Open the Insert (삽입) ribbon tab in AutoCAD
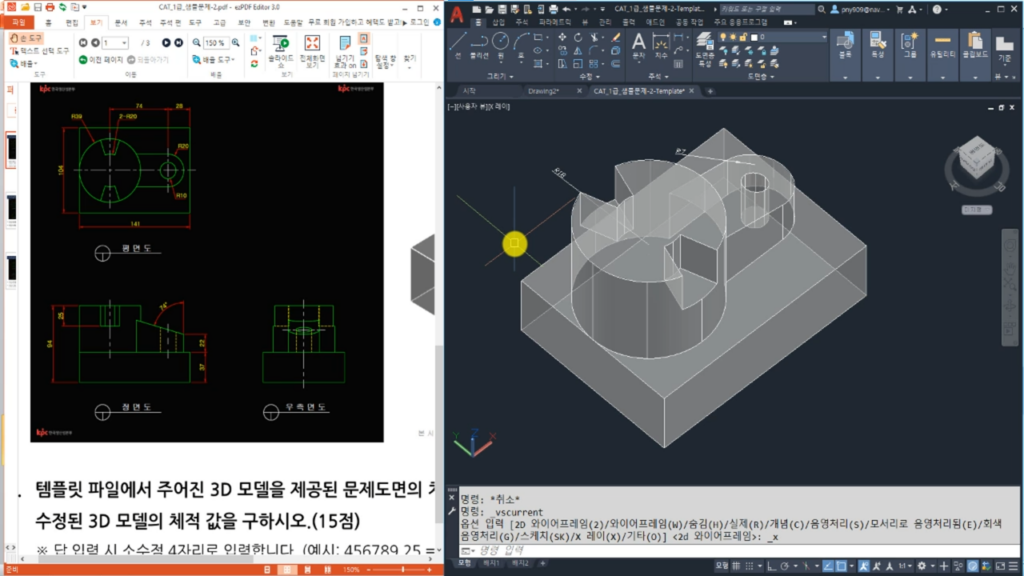Viewport: 1024px width, 576px height. pyautogui.click(x=499, y=22)
